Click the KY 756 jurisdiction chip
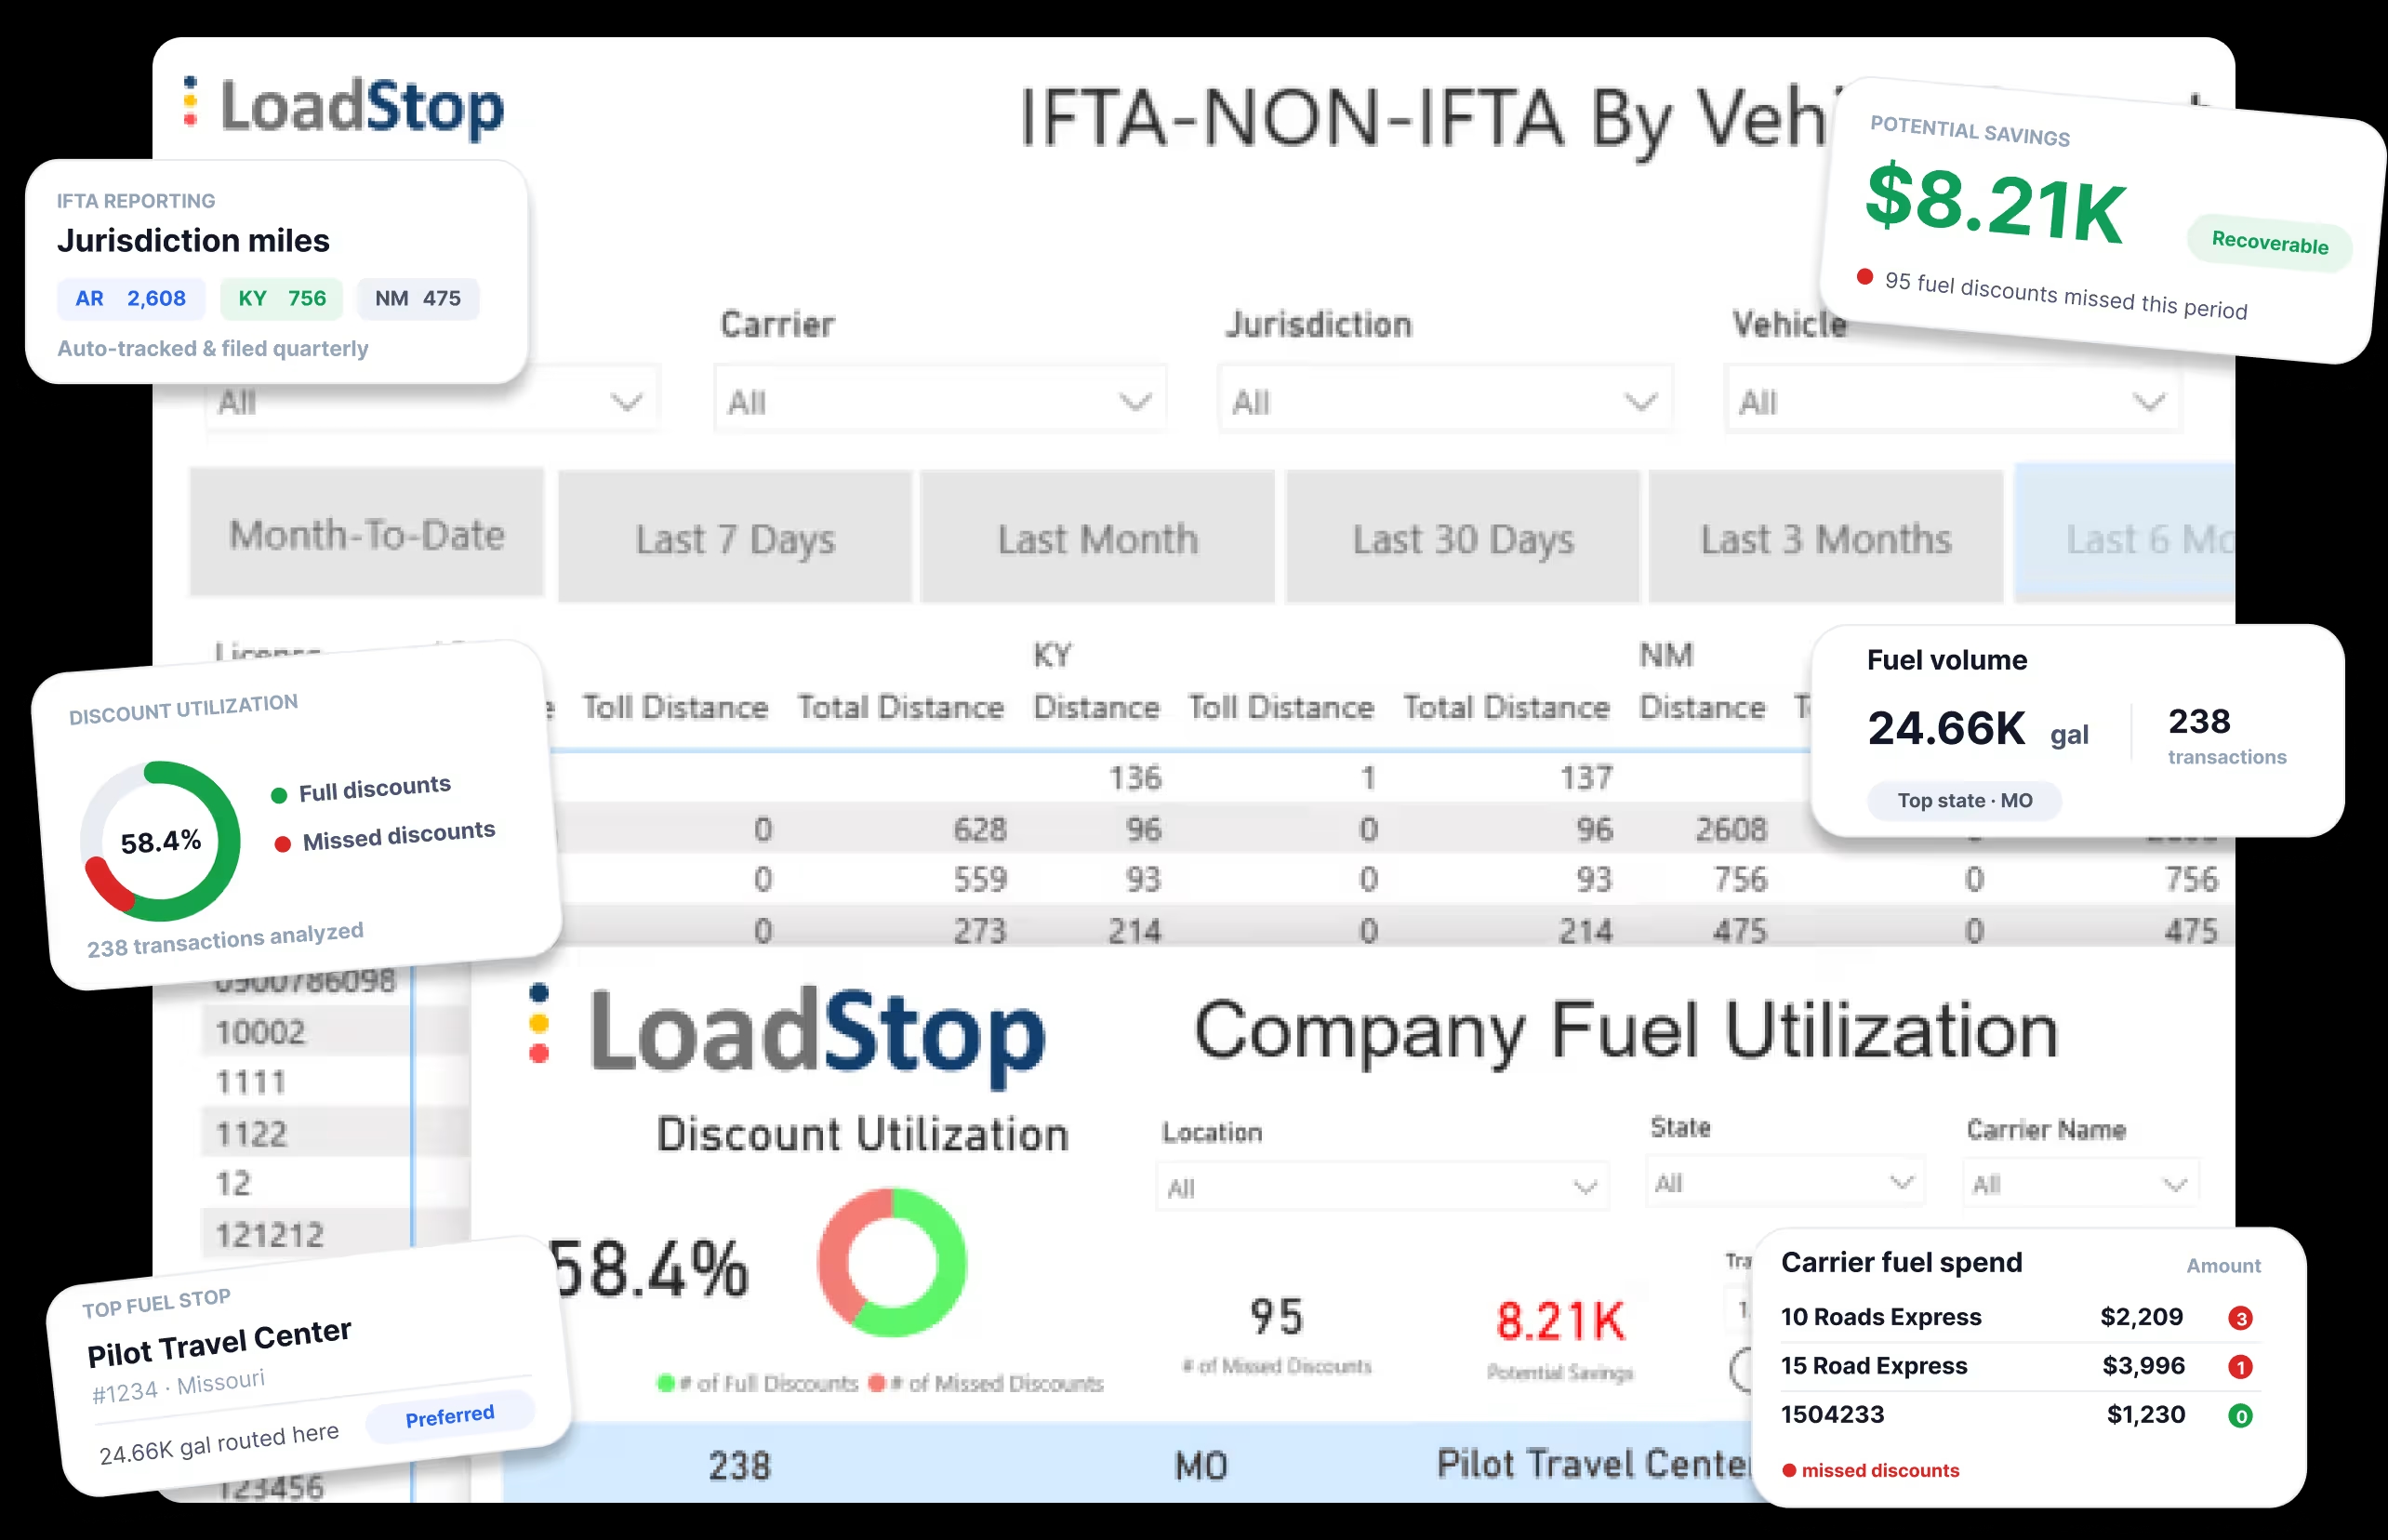Screen dimensions: 2388x1540 click(282, 298)
